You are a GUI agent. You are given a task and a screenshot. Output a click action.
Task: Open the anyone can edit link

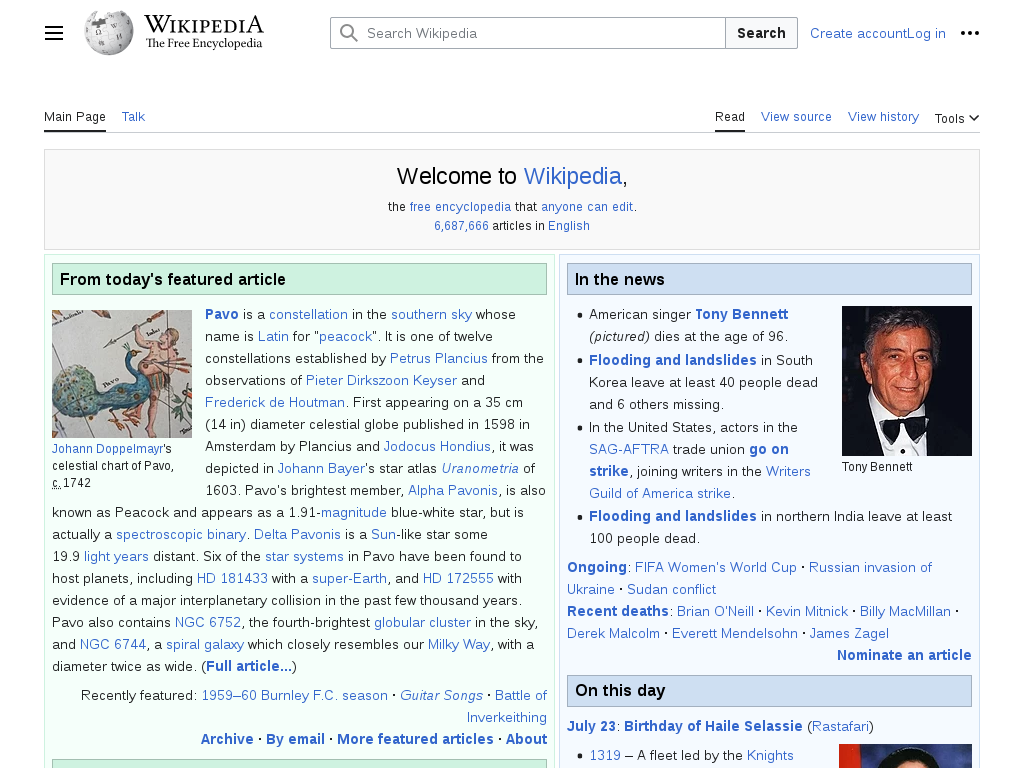tap(587, 207)
